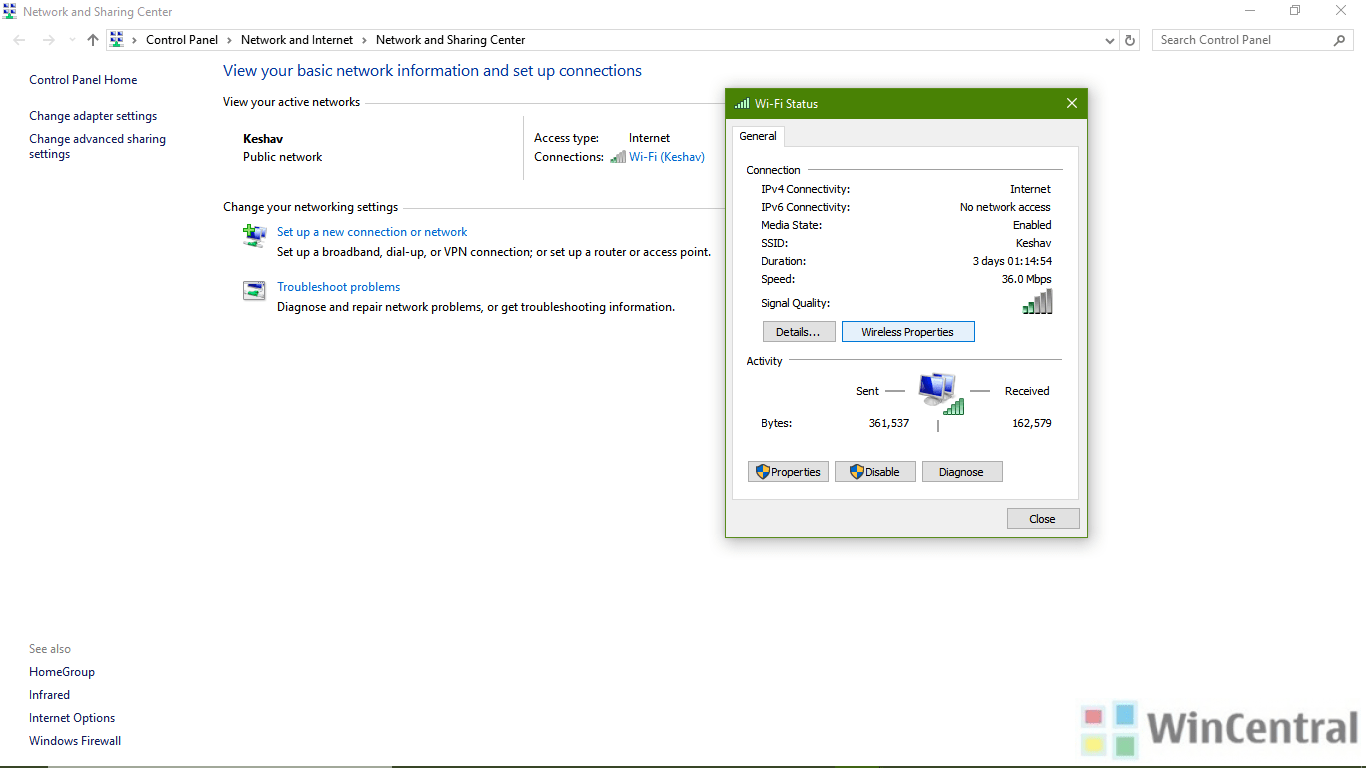Switch to the General tab
The image size is (1366, 768).
point(757,136)
